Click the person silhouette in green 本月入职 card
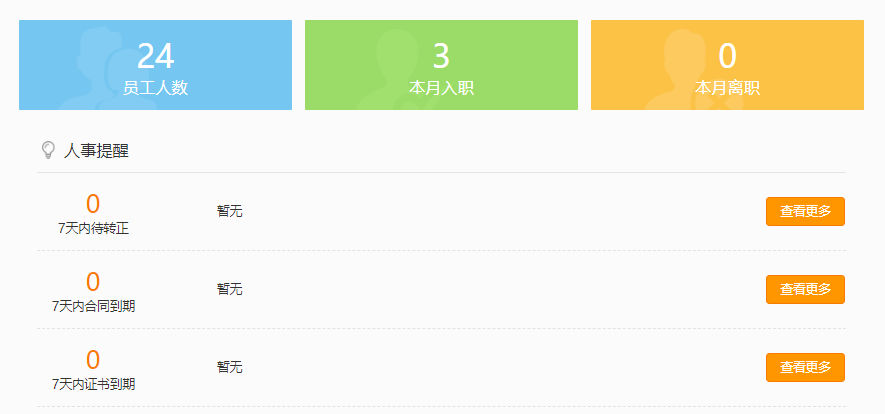The width and height of the screenshot is (885, 414). coord(395,69)
